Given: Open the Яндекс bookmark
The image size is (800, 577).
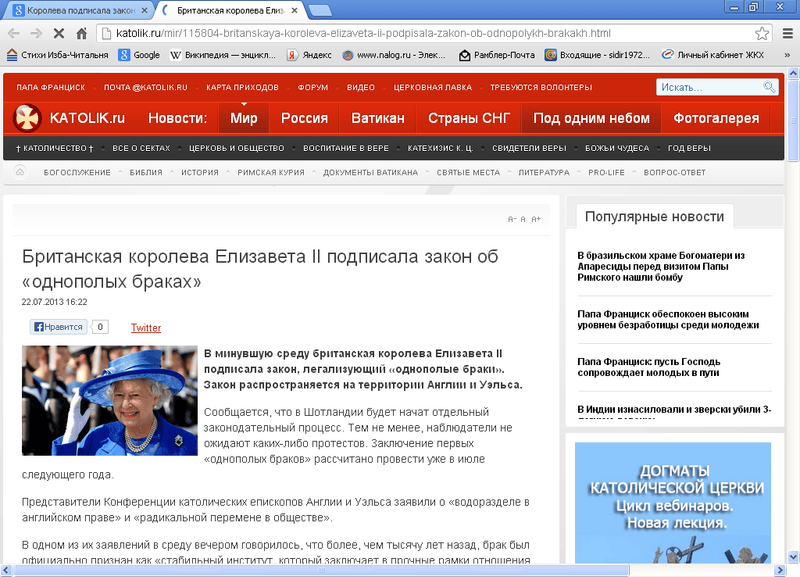Looking at the screenshot, I should [309, 55].
